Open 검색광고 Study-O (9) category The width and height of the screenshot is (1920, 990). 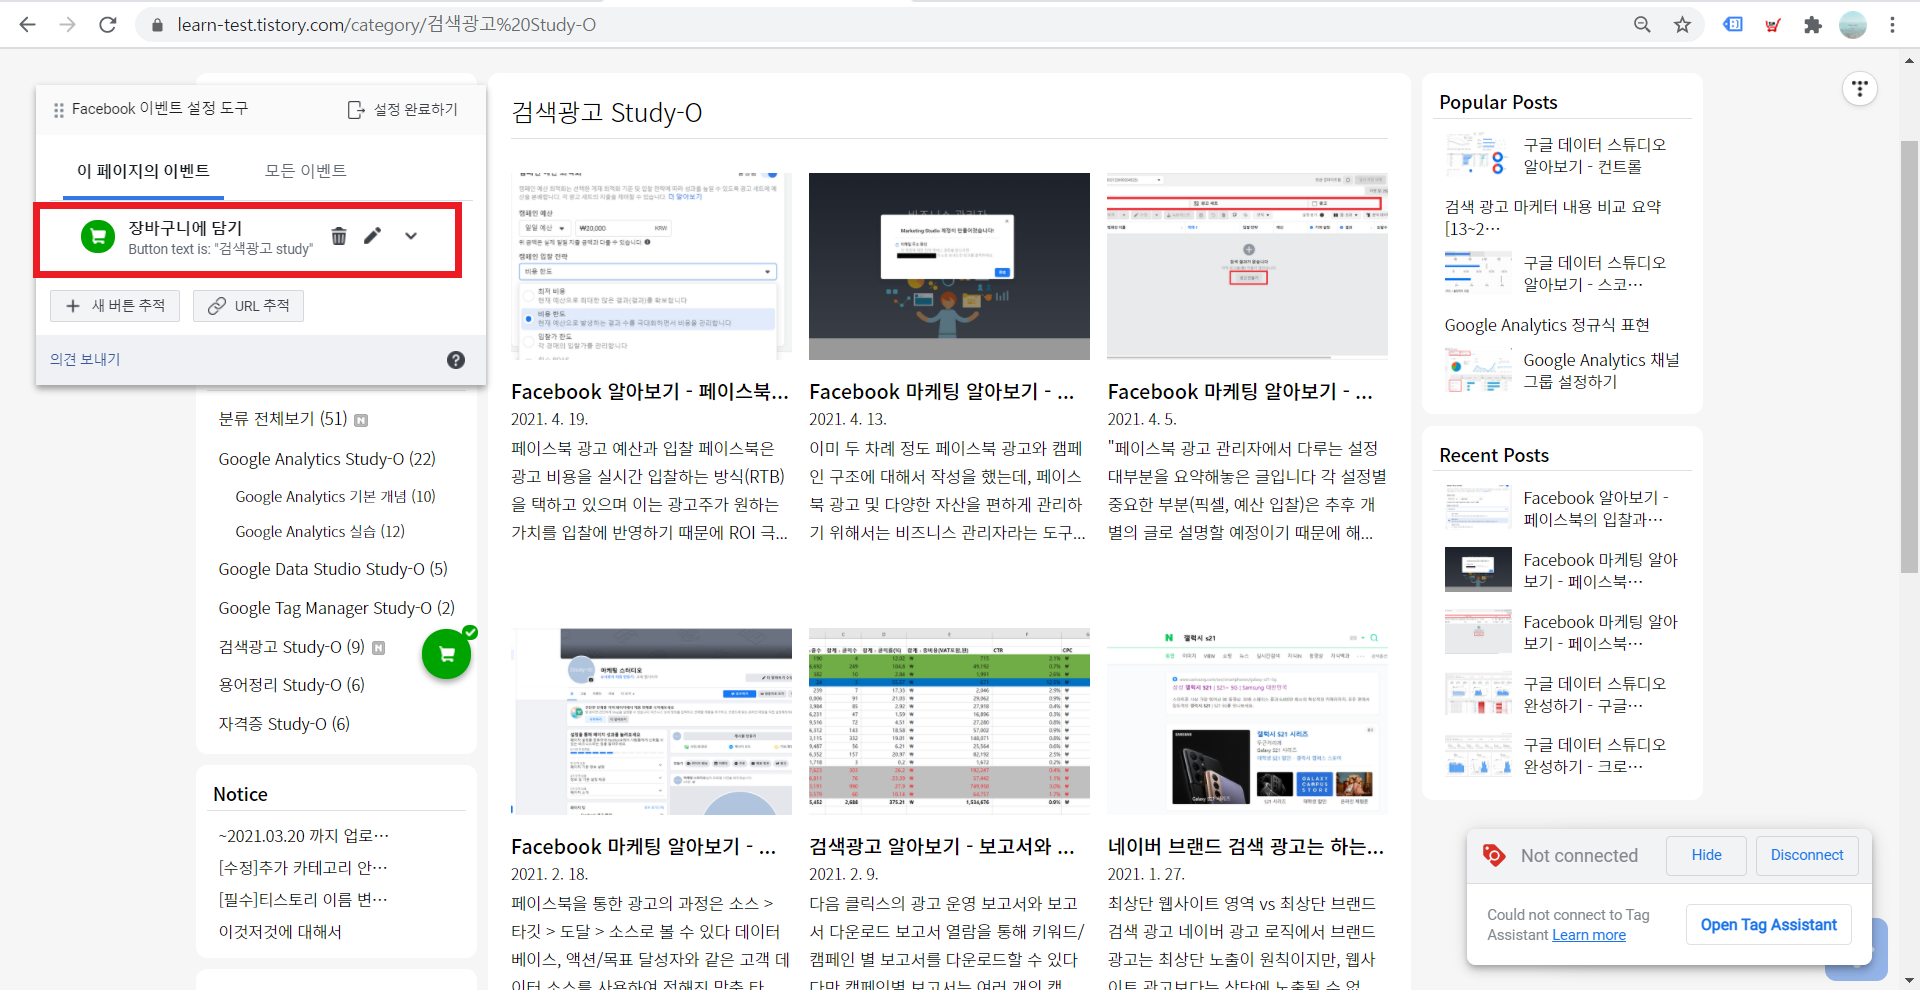[291, 647]
